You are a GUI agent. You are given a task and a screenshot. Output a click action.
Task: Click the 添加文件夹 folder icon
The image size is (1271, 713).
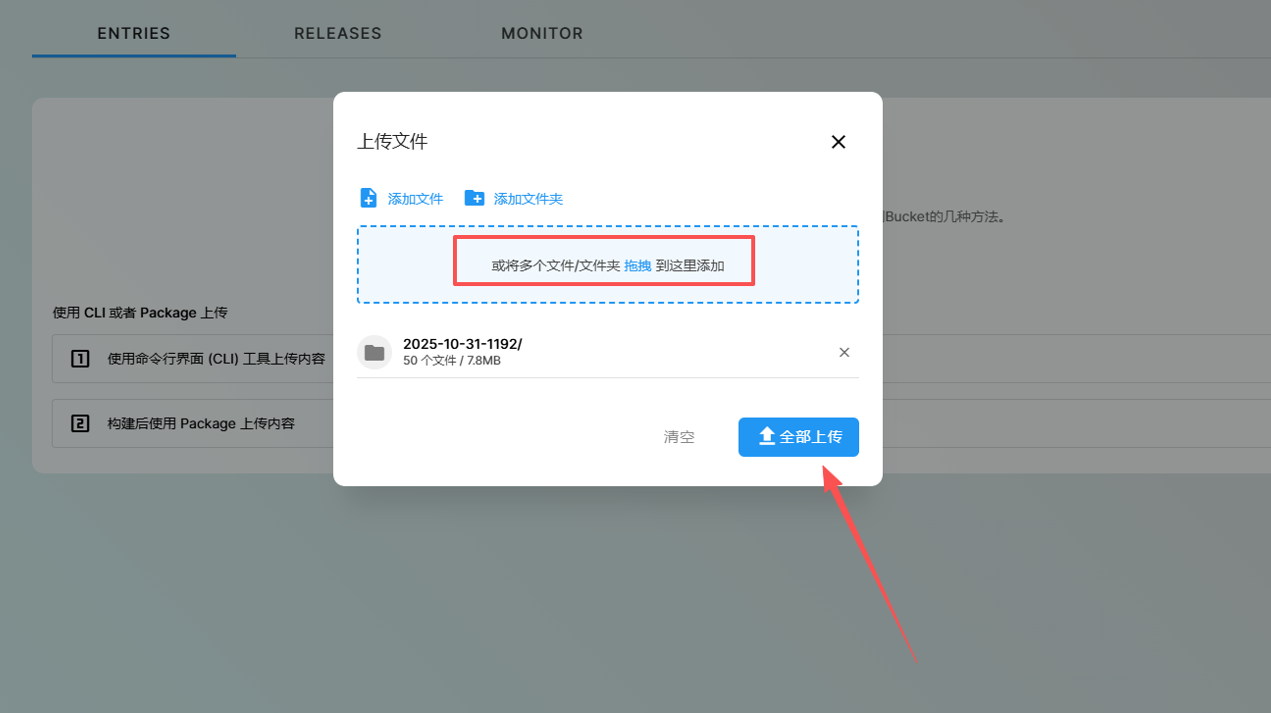click(x=474, y=198)
